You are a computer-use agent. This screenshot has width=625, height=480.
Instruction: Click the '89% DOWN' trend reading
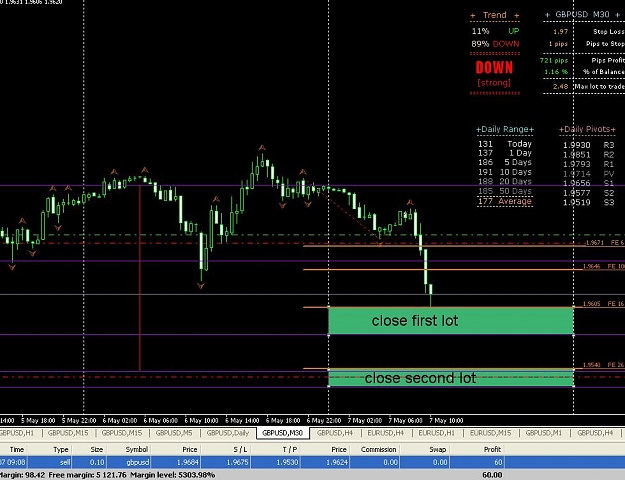495,44
